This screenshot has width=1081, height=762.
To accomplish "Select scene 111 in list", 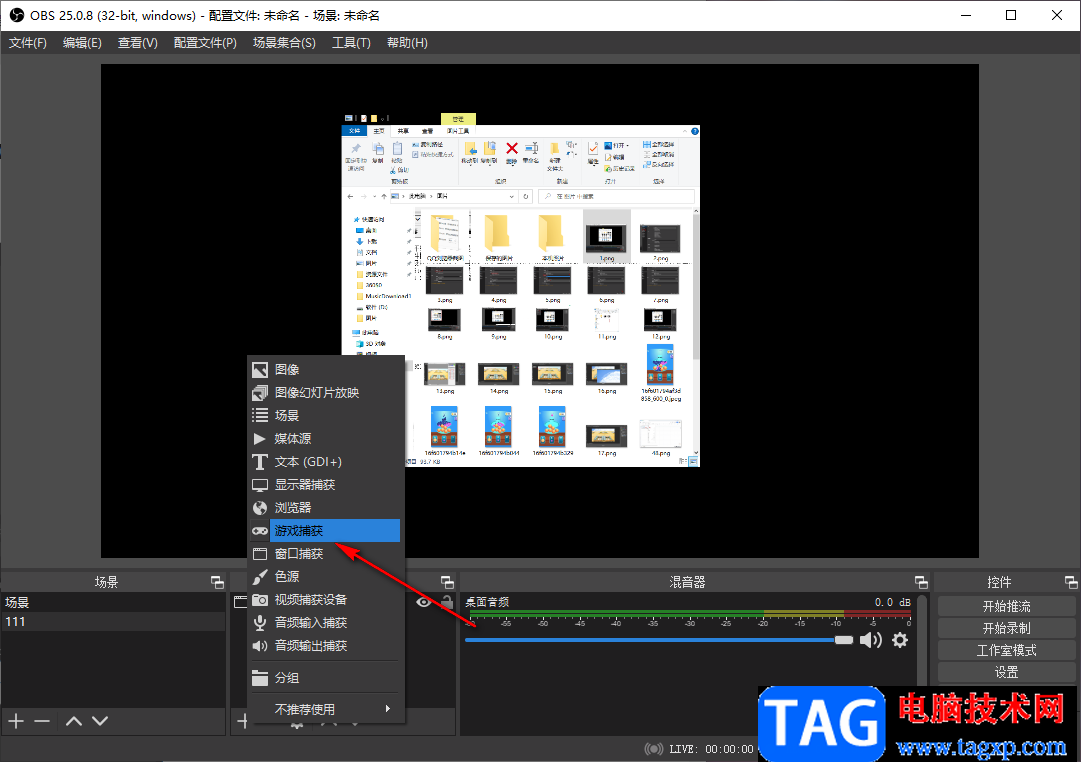I will point(113,621).
